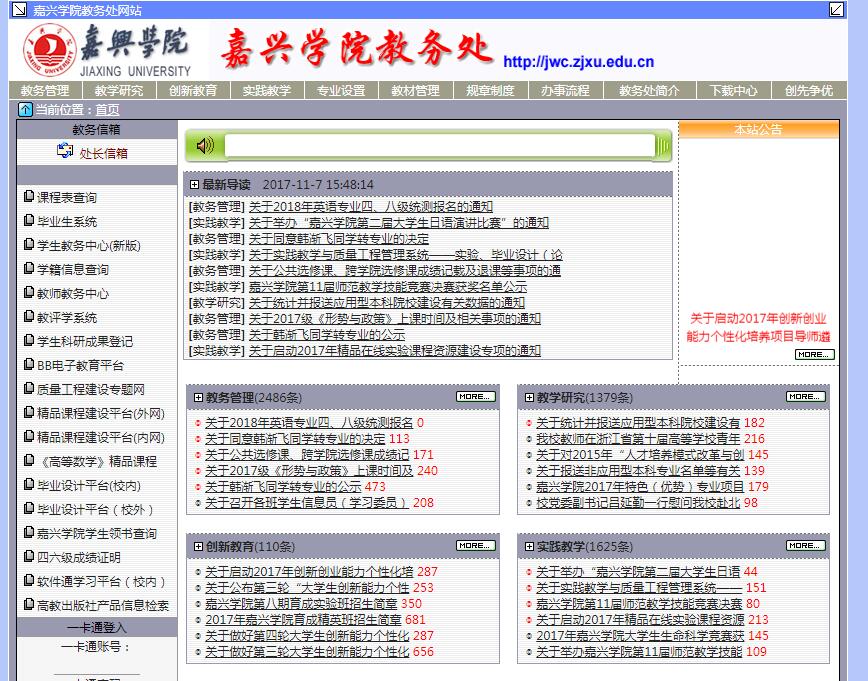Click MORE button in 教学研究 panel
868x681 pixels.
(x=805, y=396)
